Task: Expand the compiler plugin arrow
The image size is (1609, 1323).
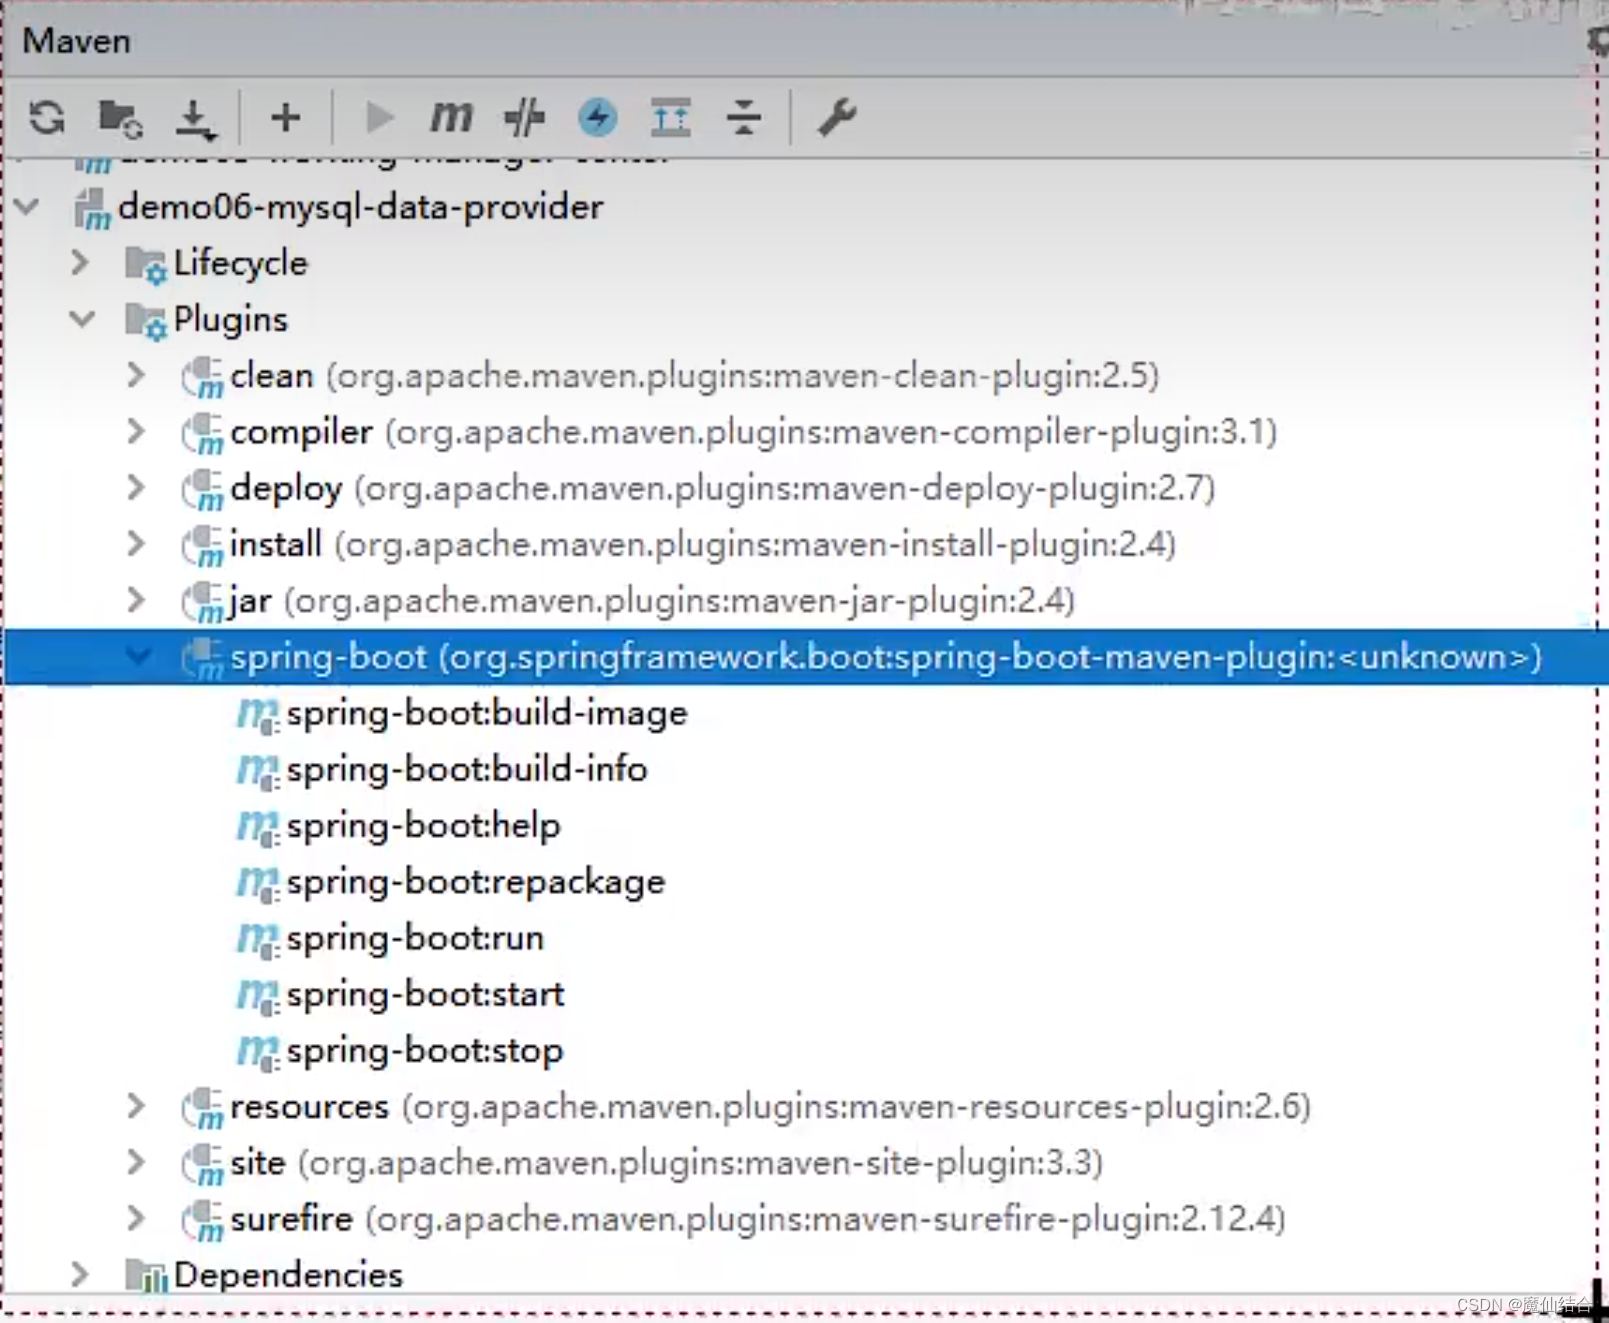Action: [x=136, y=431]
